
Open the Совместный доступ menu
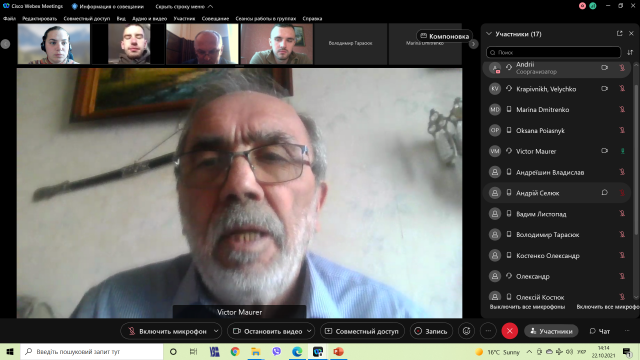[87, 18]
